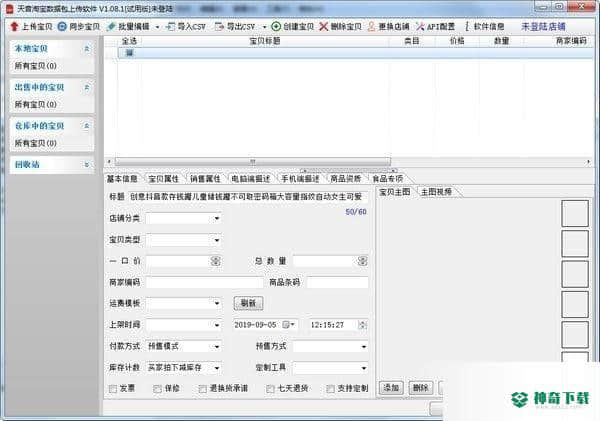The height and width of the screenshot is (421, 600).
Task: Switch to the 手机端描述 tab
Action: (300, 179)
